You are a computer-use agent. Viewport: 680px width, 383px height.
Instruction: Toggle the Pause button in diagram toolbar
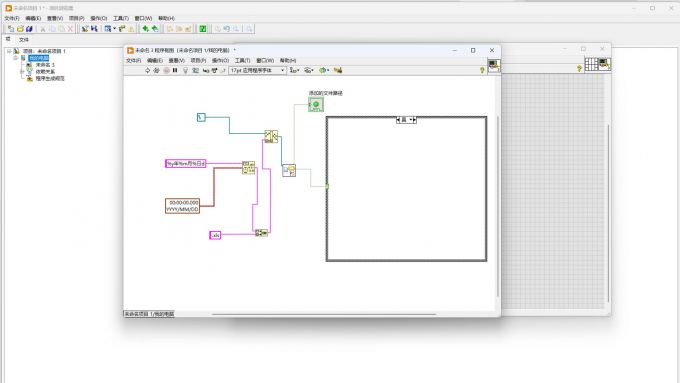pos(175,70)
